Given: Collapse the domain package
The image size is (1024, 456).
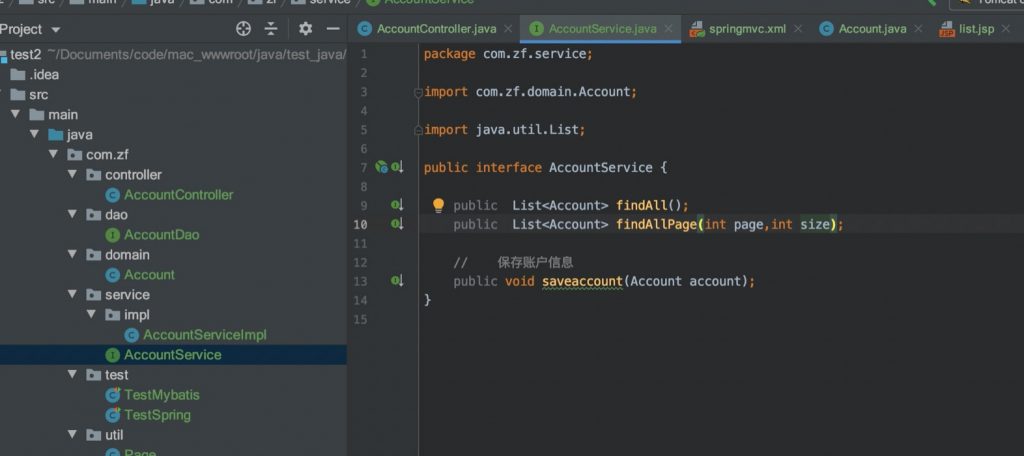Looking at the screenshot, I should tap(72, 255).
